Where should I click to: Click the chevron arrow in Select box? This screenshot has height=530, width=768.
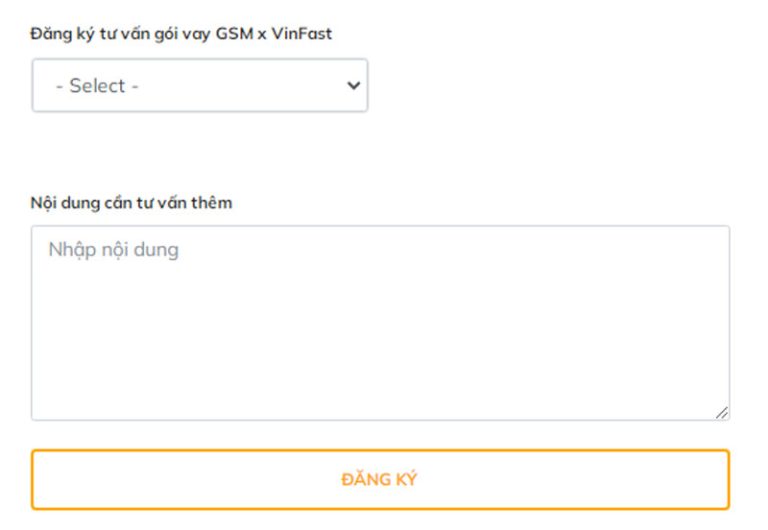[353, 85]
